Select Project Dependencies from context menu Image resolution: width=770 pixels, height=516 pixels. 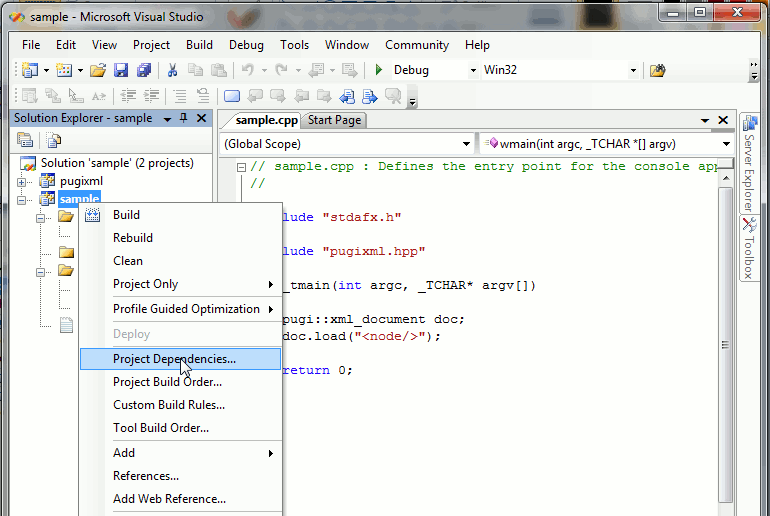coord(174,358)
